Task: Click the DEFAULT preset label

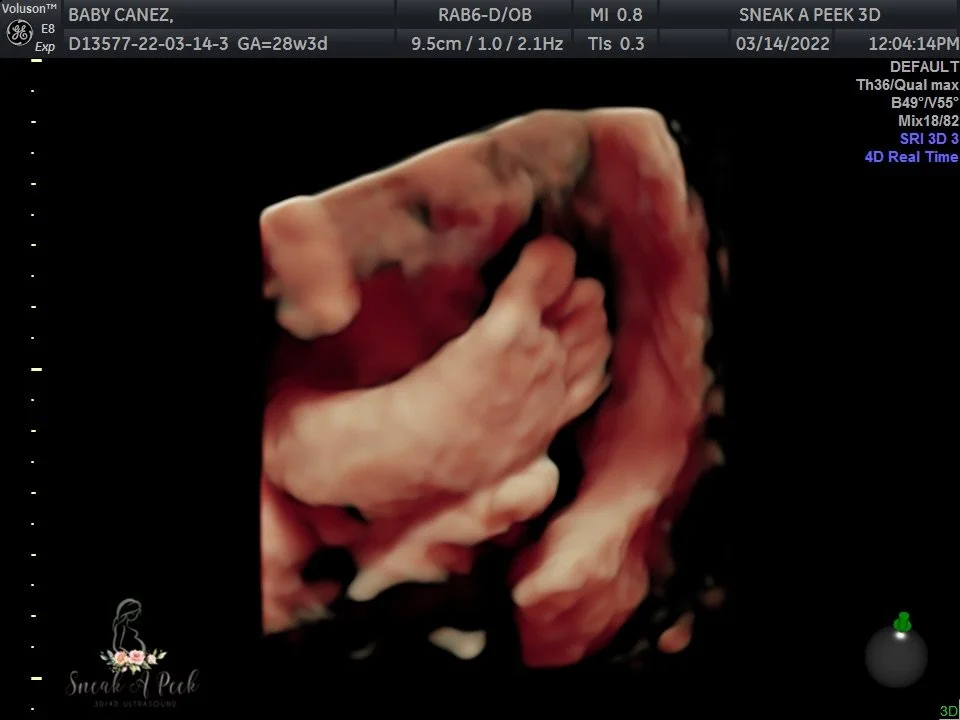Action: point(924,67)
